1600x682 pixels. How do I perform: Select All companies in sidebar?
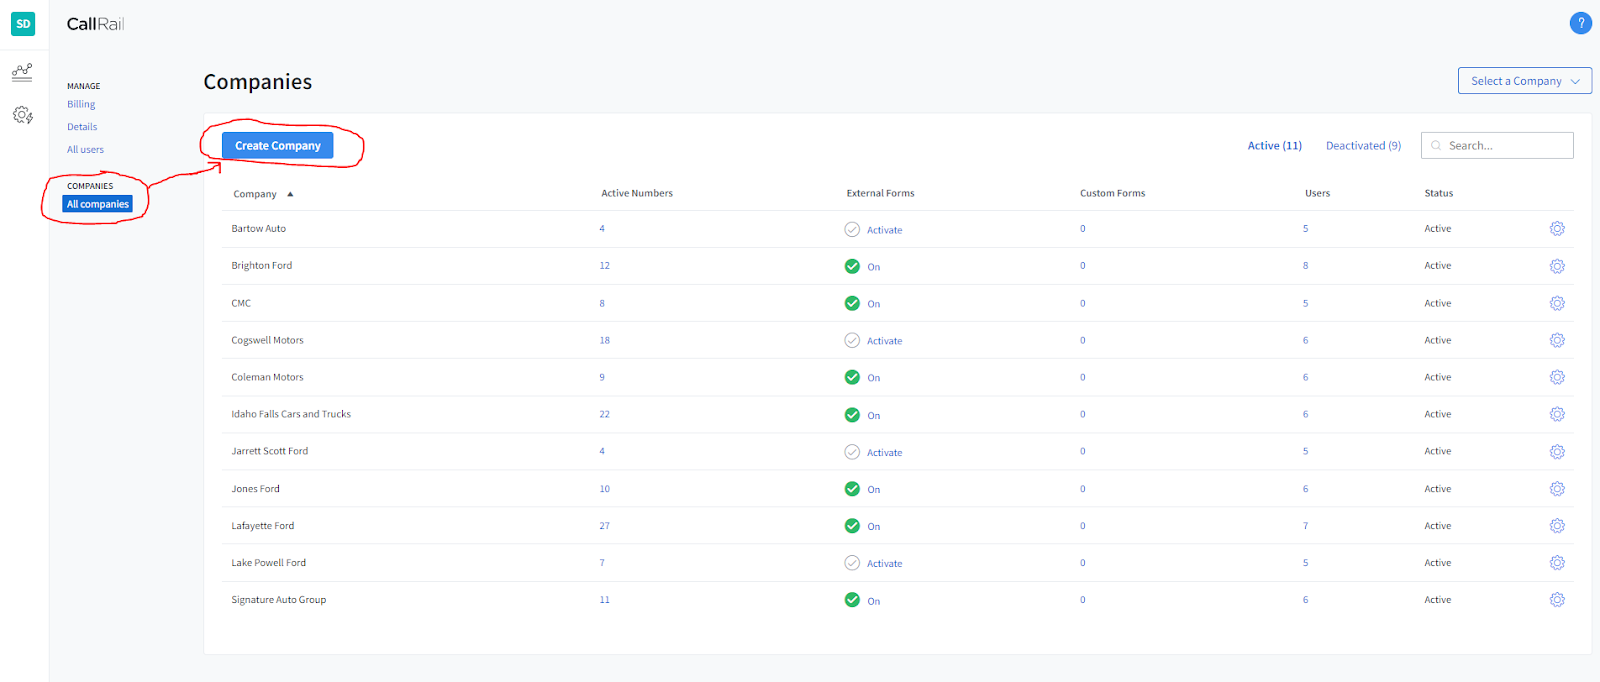pyautogui.click(x=98, y=204)
